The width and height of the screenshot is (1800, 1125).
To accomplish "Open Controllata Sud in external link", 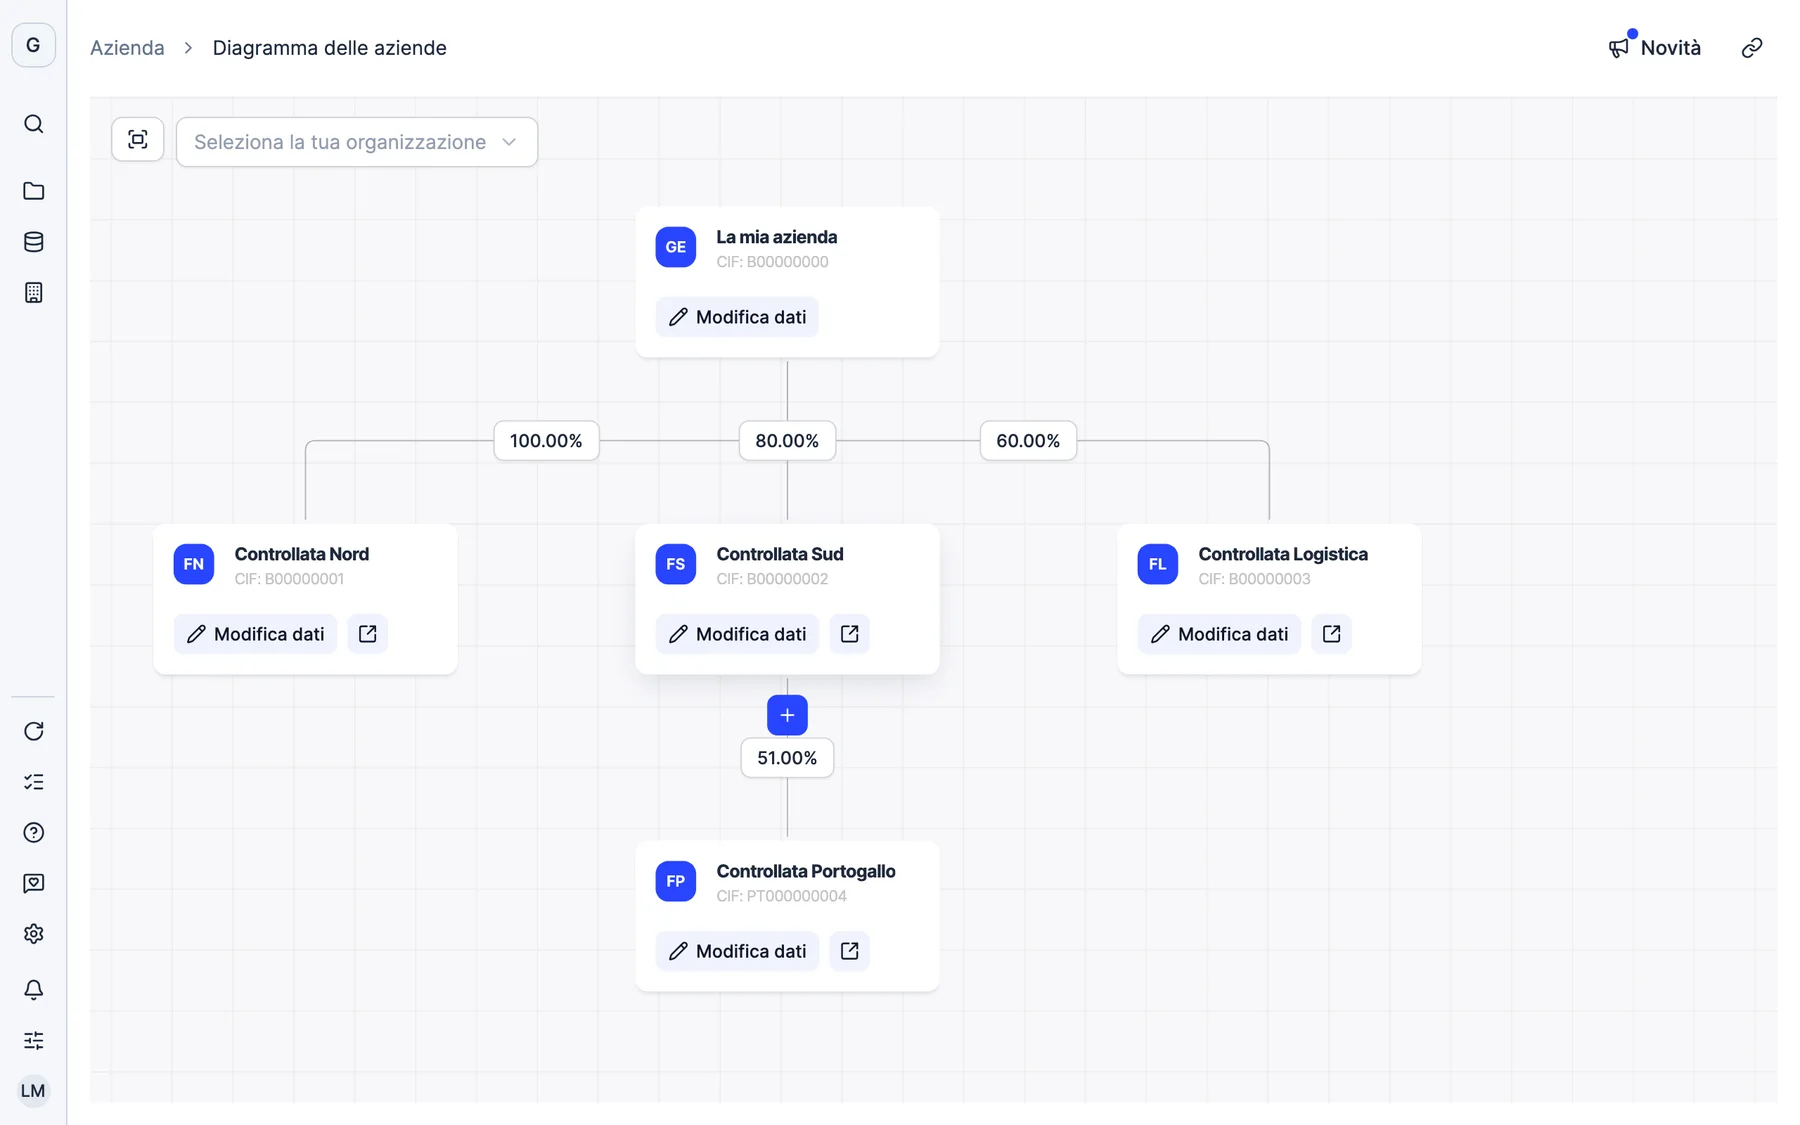I will coord(849,634).
